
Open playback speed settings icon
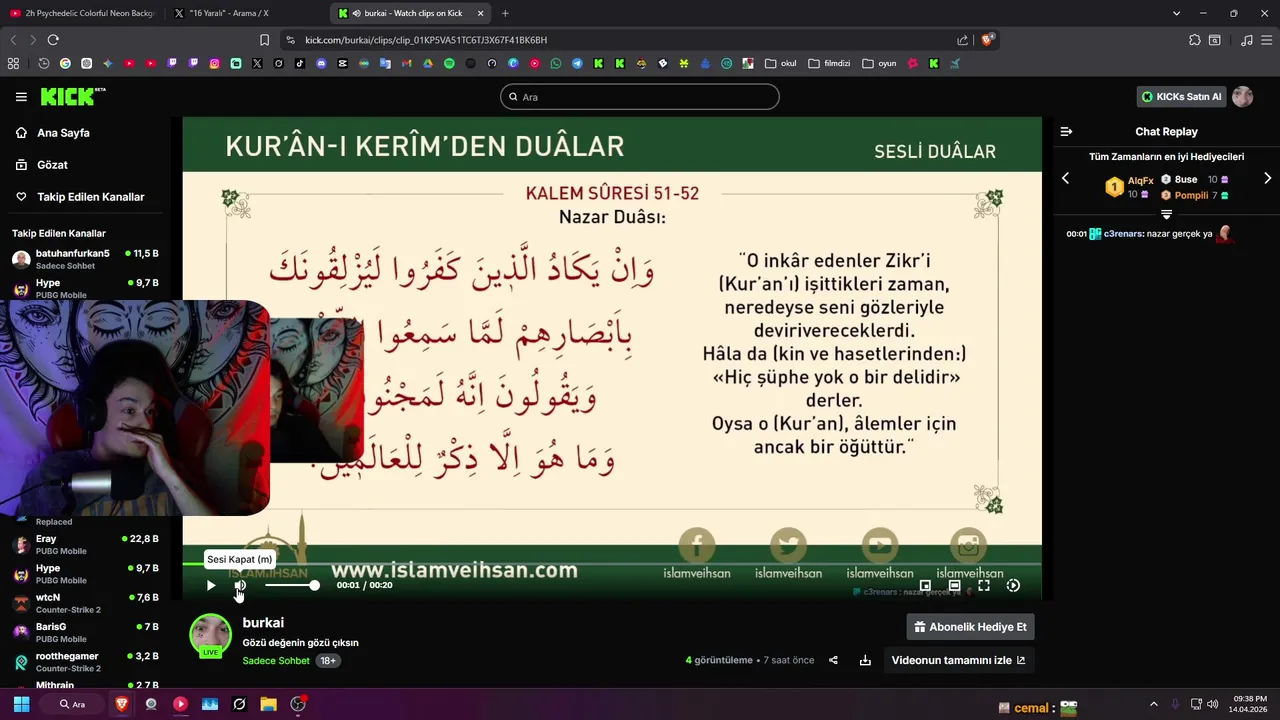(x=1013, y=586)
